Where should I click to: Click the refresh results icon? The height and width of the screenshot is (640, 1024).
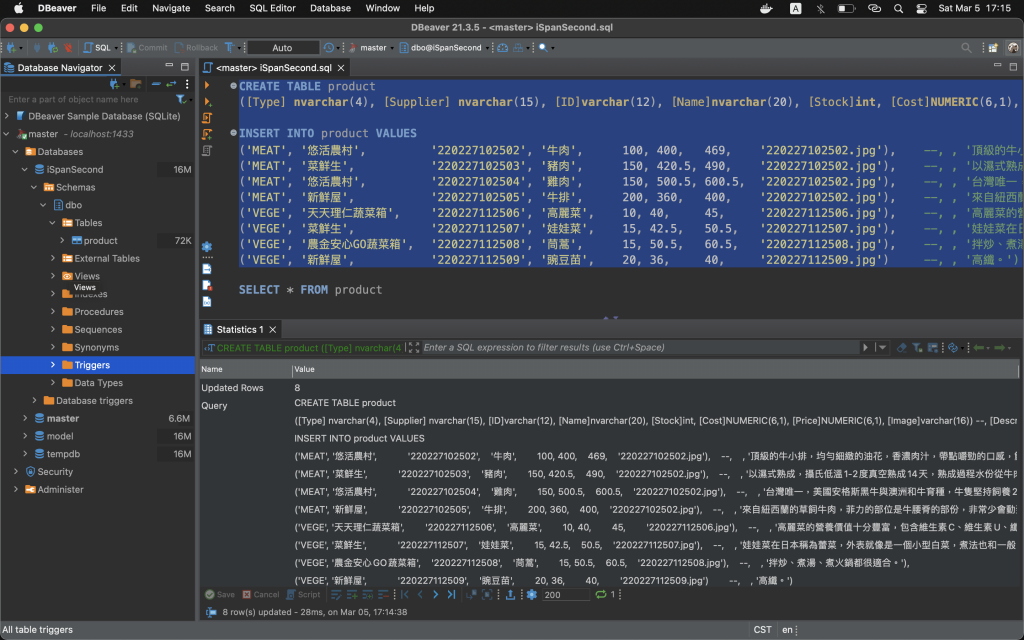pos(600,594)
